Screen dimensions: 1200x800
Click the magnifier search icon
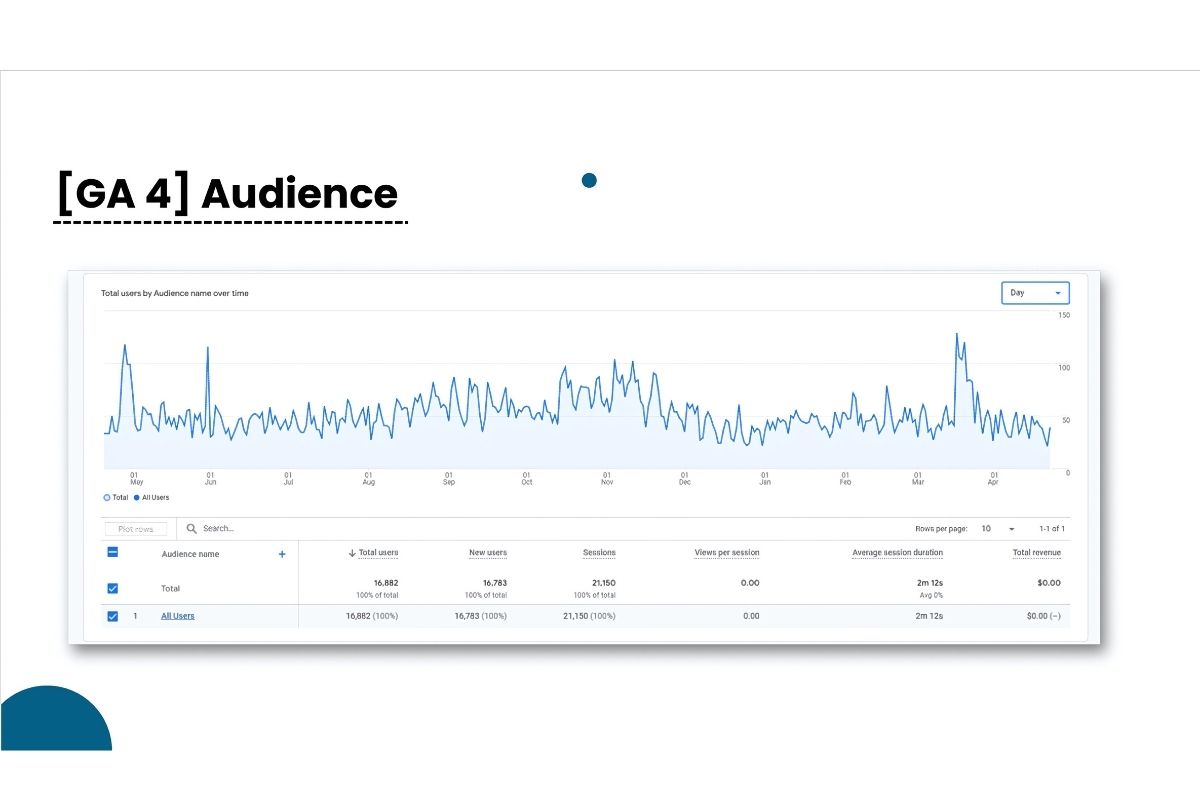(191, 528)
